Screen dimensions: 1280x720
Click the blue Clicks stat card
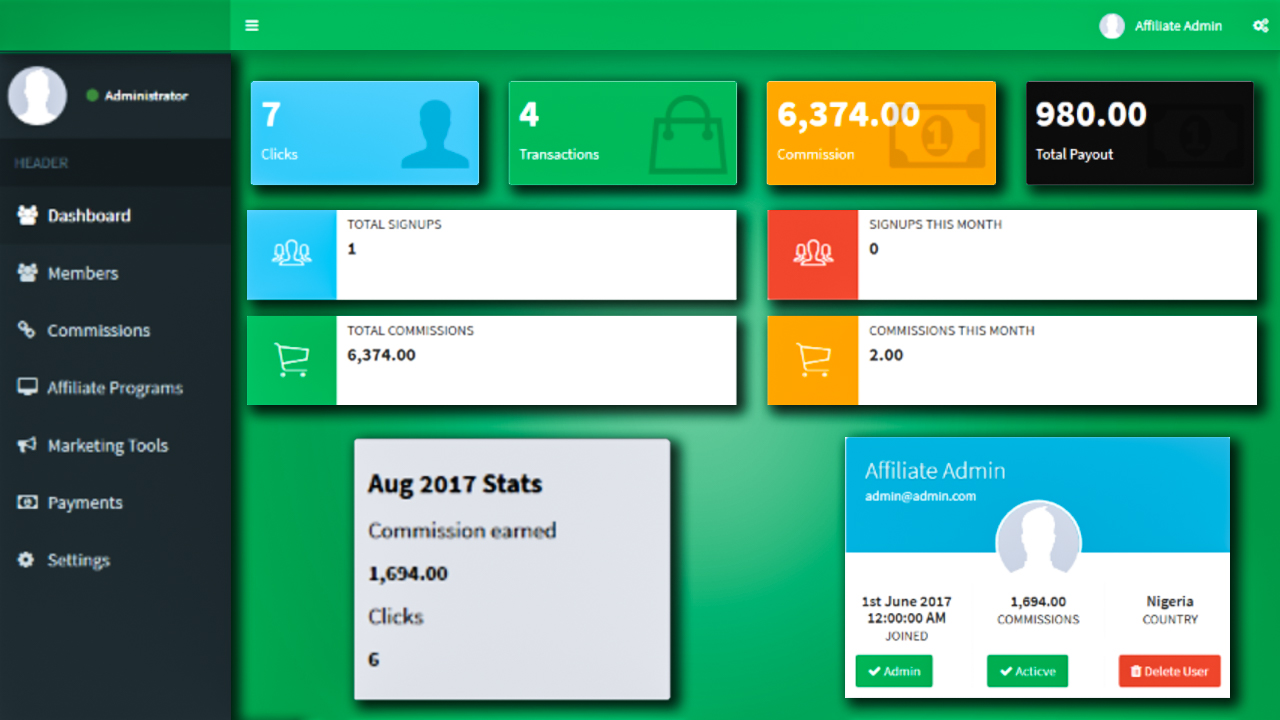click(x=365, y=133)
